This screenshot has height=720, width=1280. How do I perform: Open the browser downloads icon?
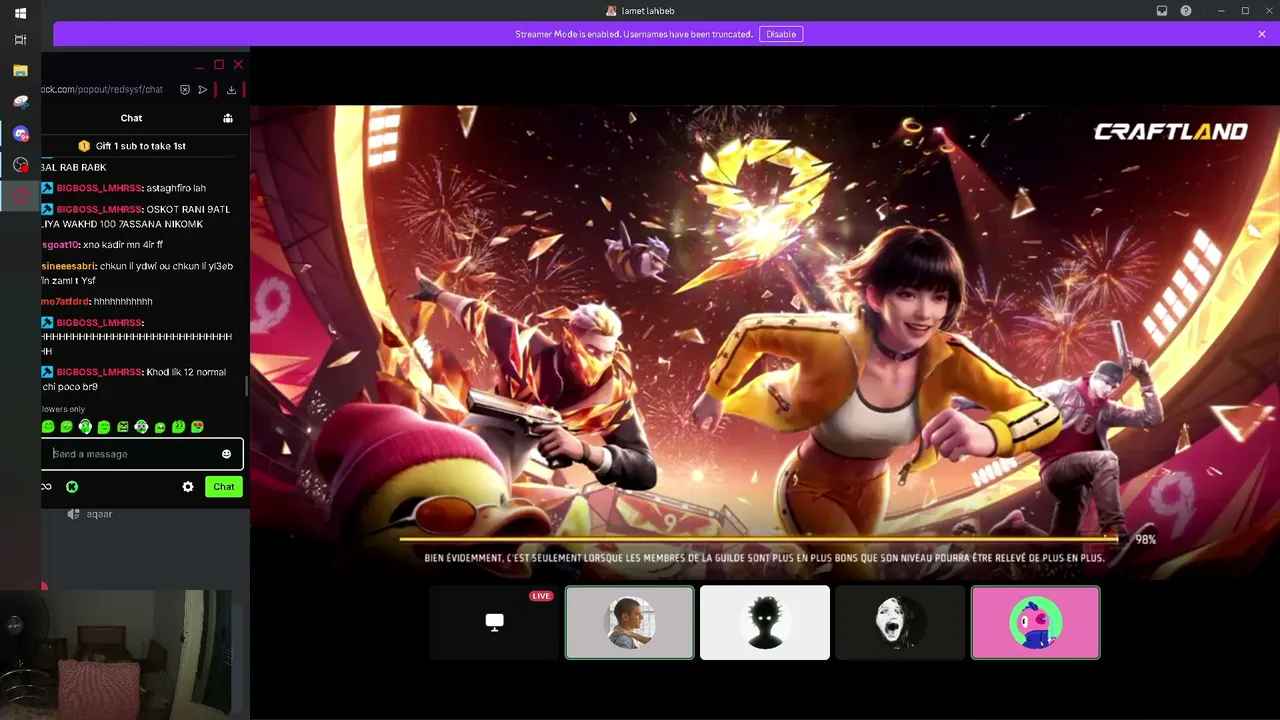[x=231, y=90]
